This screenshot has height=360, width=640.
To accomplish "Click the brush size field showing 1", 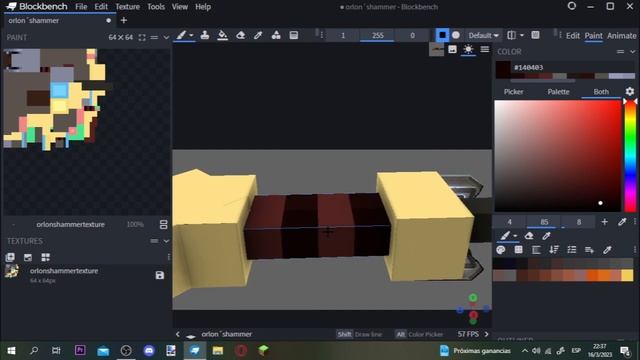I will tap(343, 36).
